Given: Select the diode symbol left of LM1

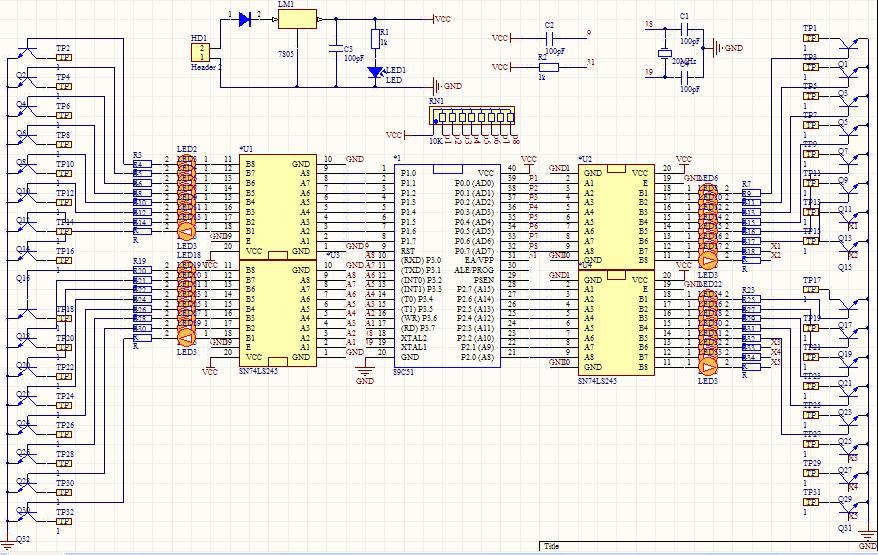Looking at the screenshot, I should [x=246, y=18].
